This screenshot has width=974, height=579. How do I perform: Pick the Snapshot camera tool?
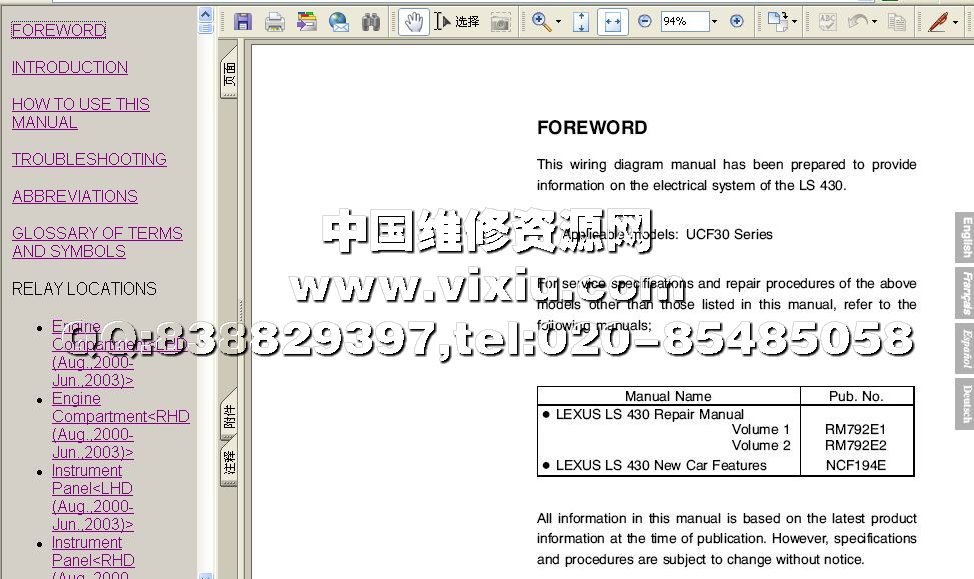click(x=501, y=22)
